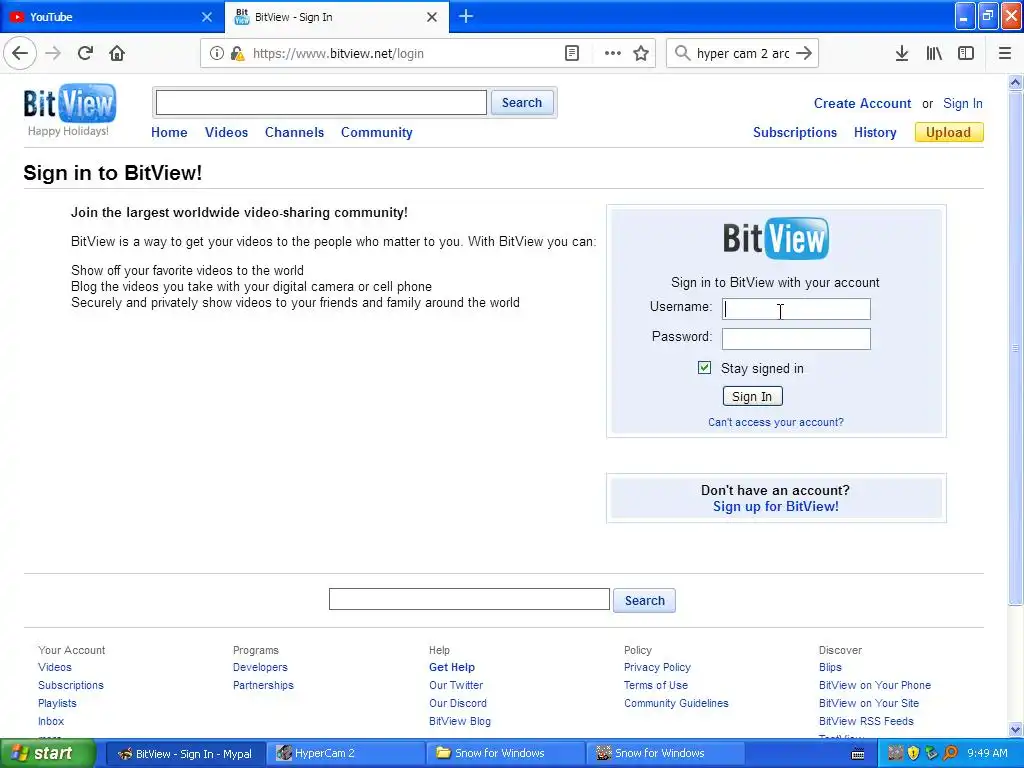
Task: Click the address bar URL
Action: tap(338, 54)
